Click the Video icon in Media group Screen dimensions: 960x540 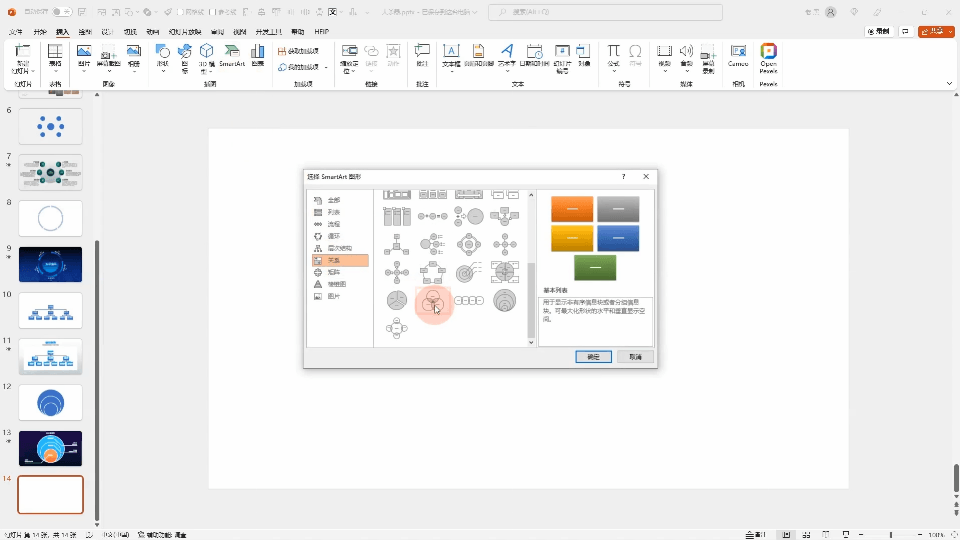pos(664,51)
